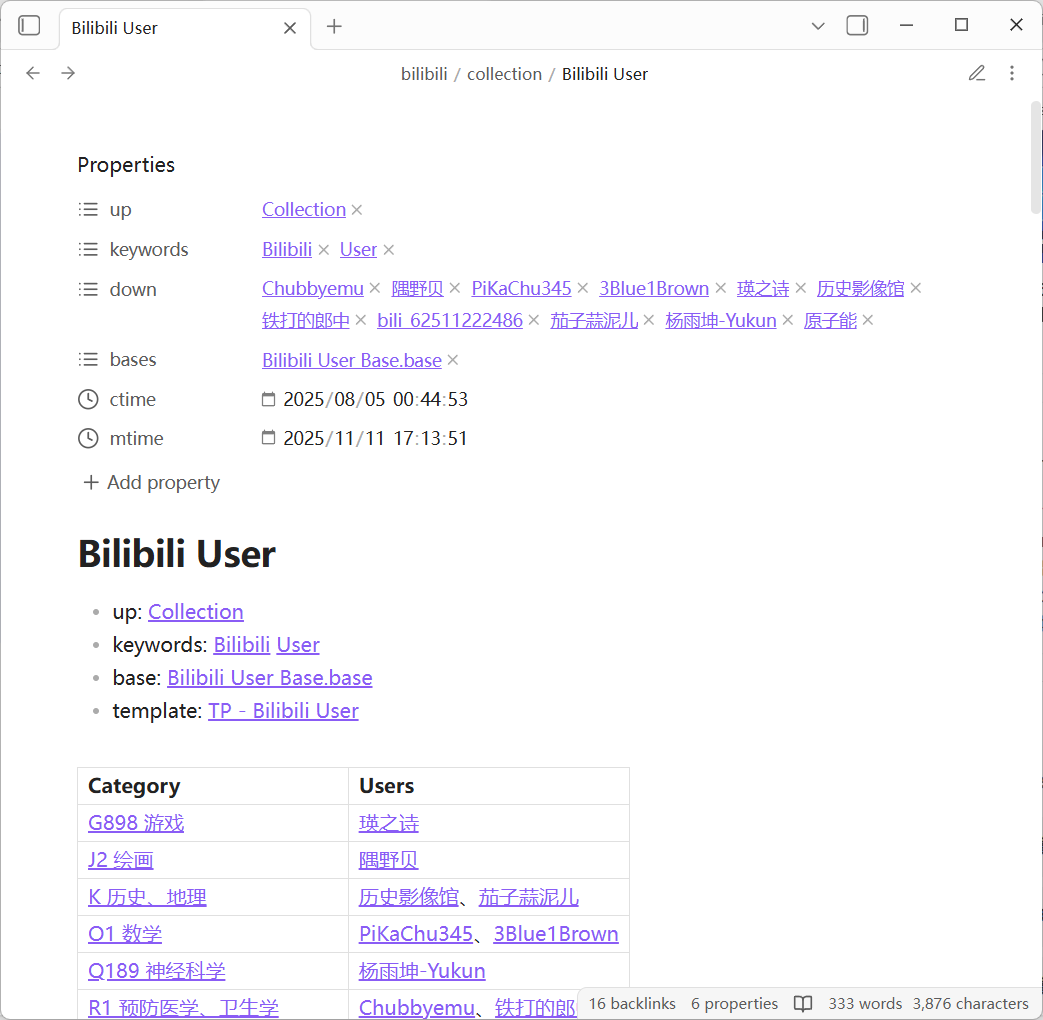1043x1020 pixels.
Task: Click the 'down' property list icon
Action: pos(89,289)
